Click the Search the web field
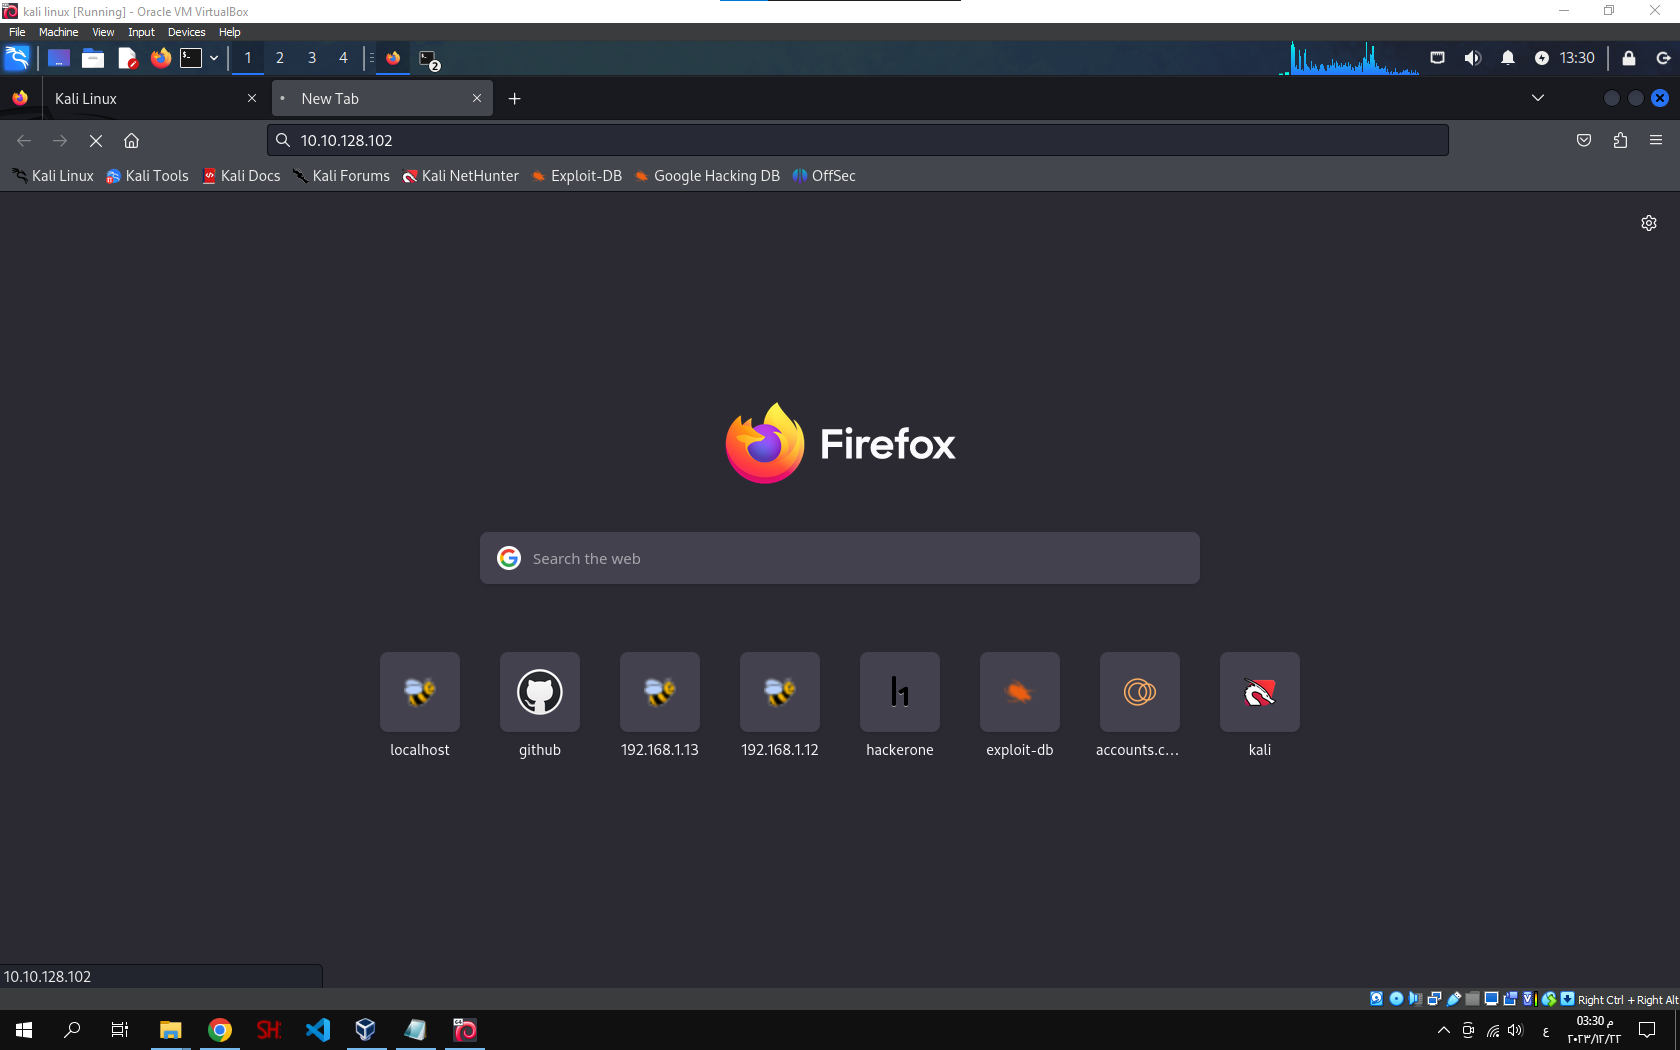This screenshot has height=1050, width=1680. point(840,558)
